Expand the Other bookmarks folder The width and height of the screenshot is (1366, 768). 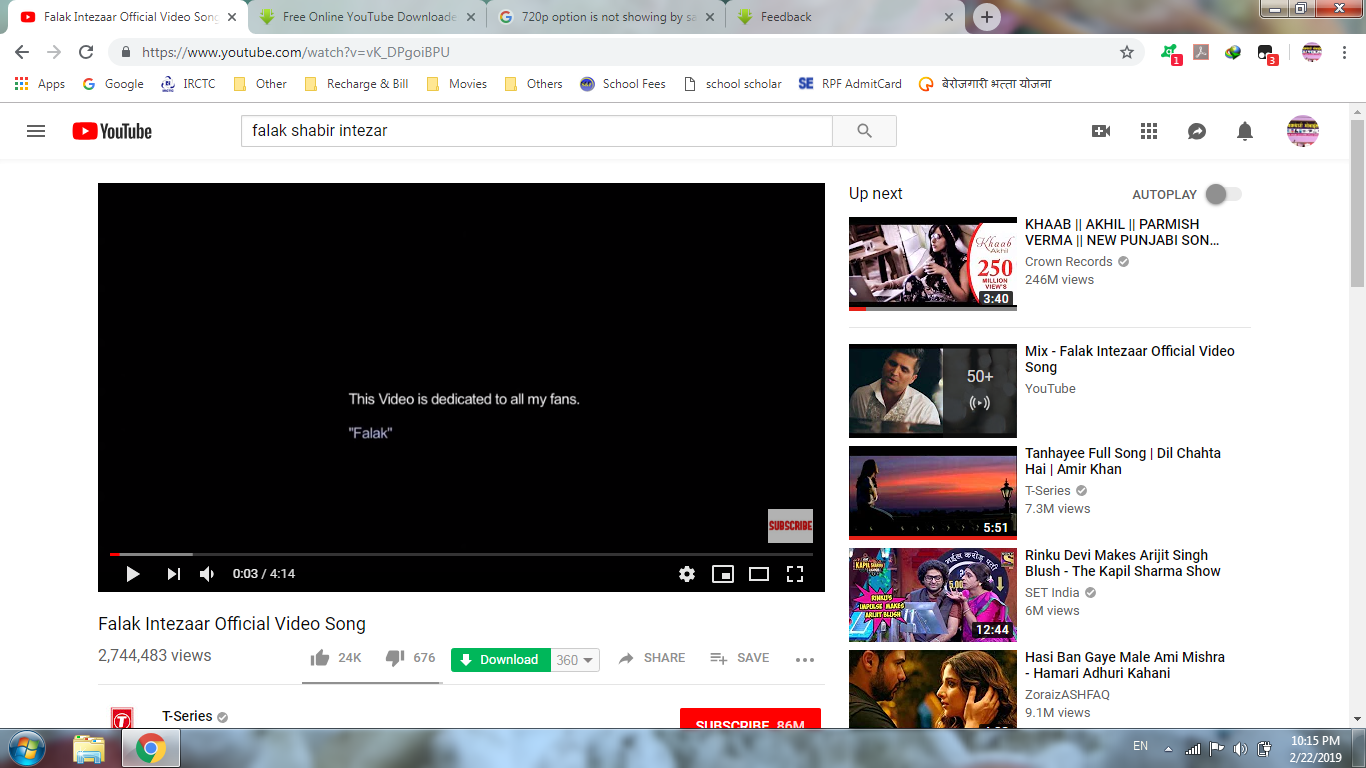click(259, 84)
